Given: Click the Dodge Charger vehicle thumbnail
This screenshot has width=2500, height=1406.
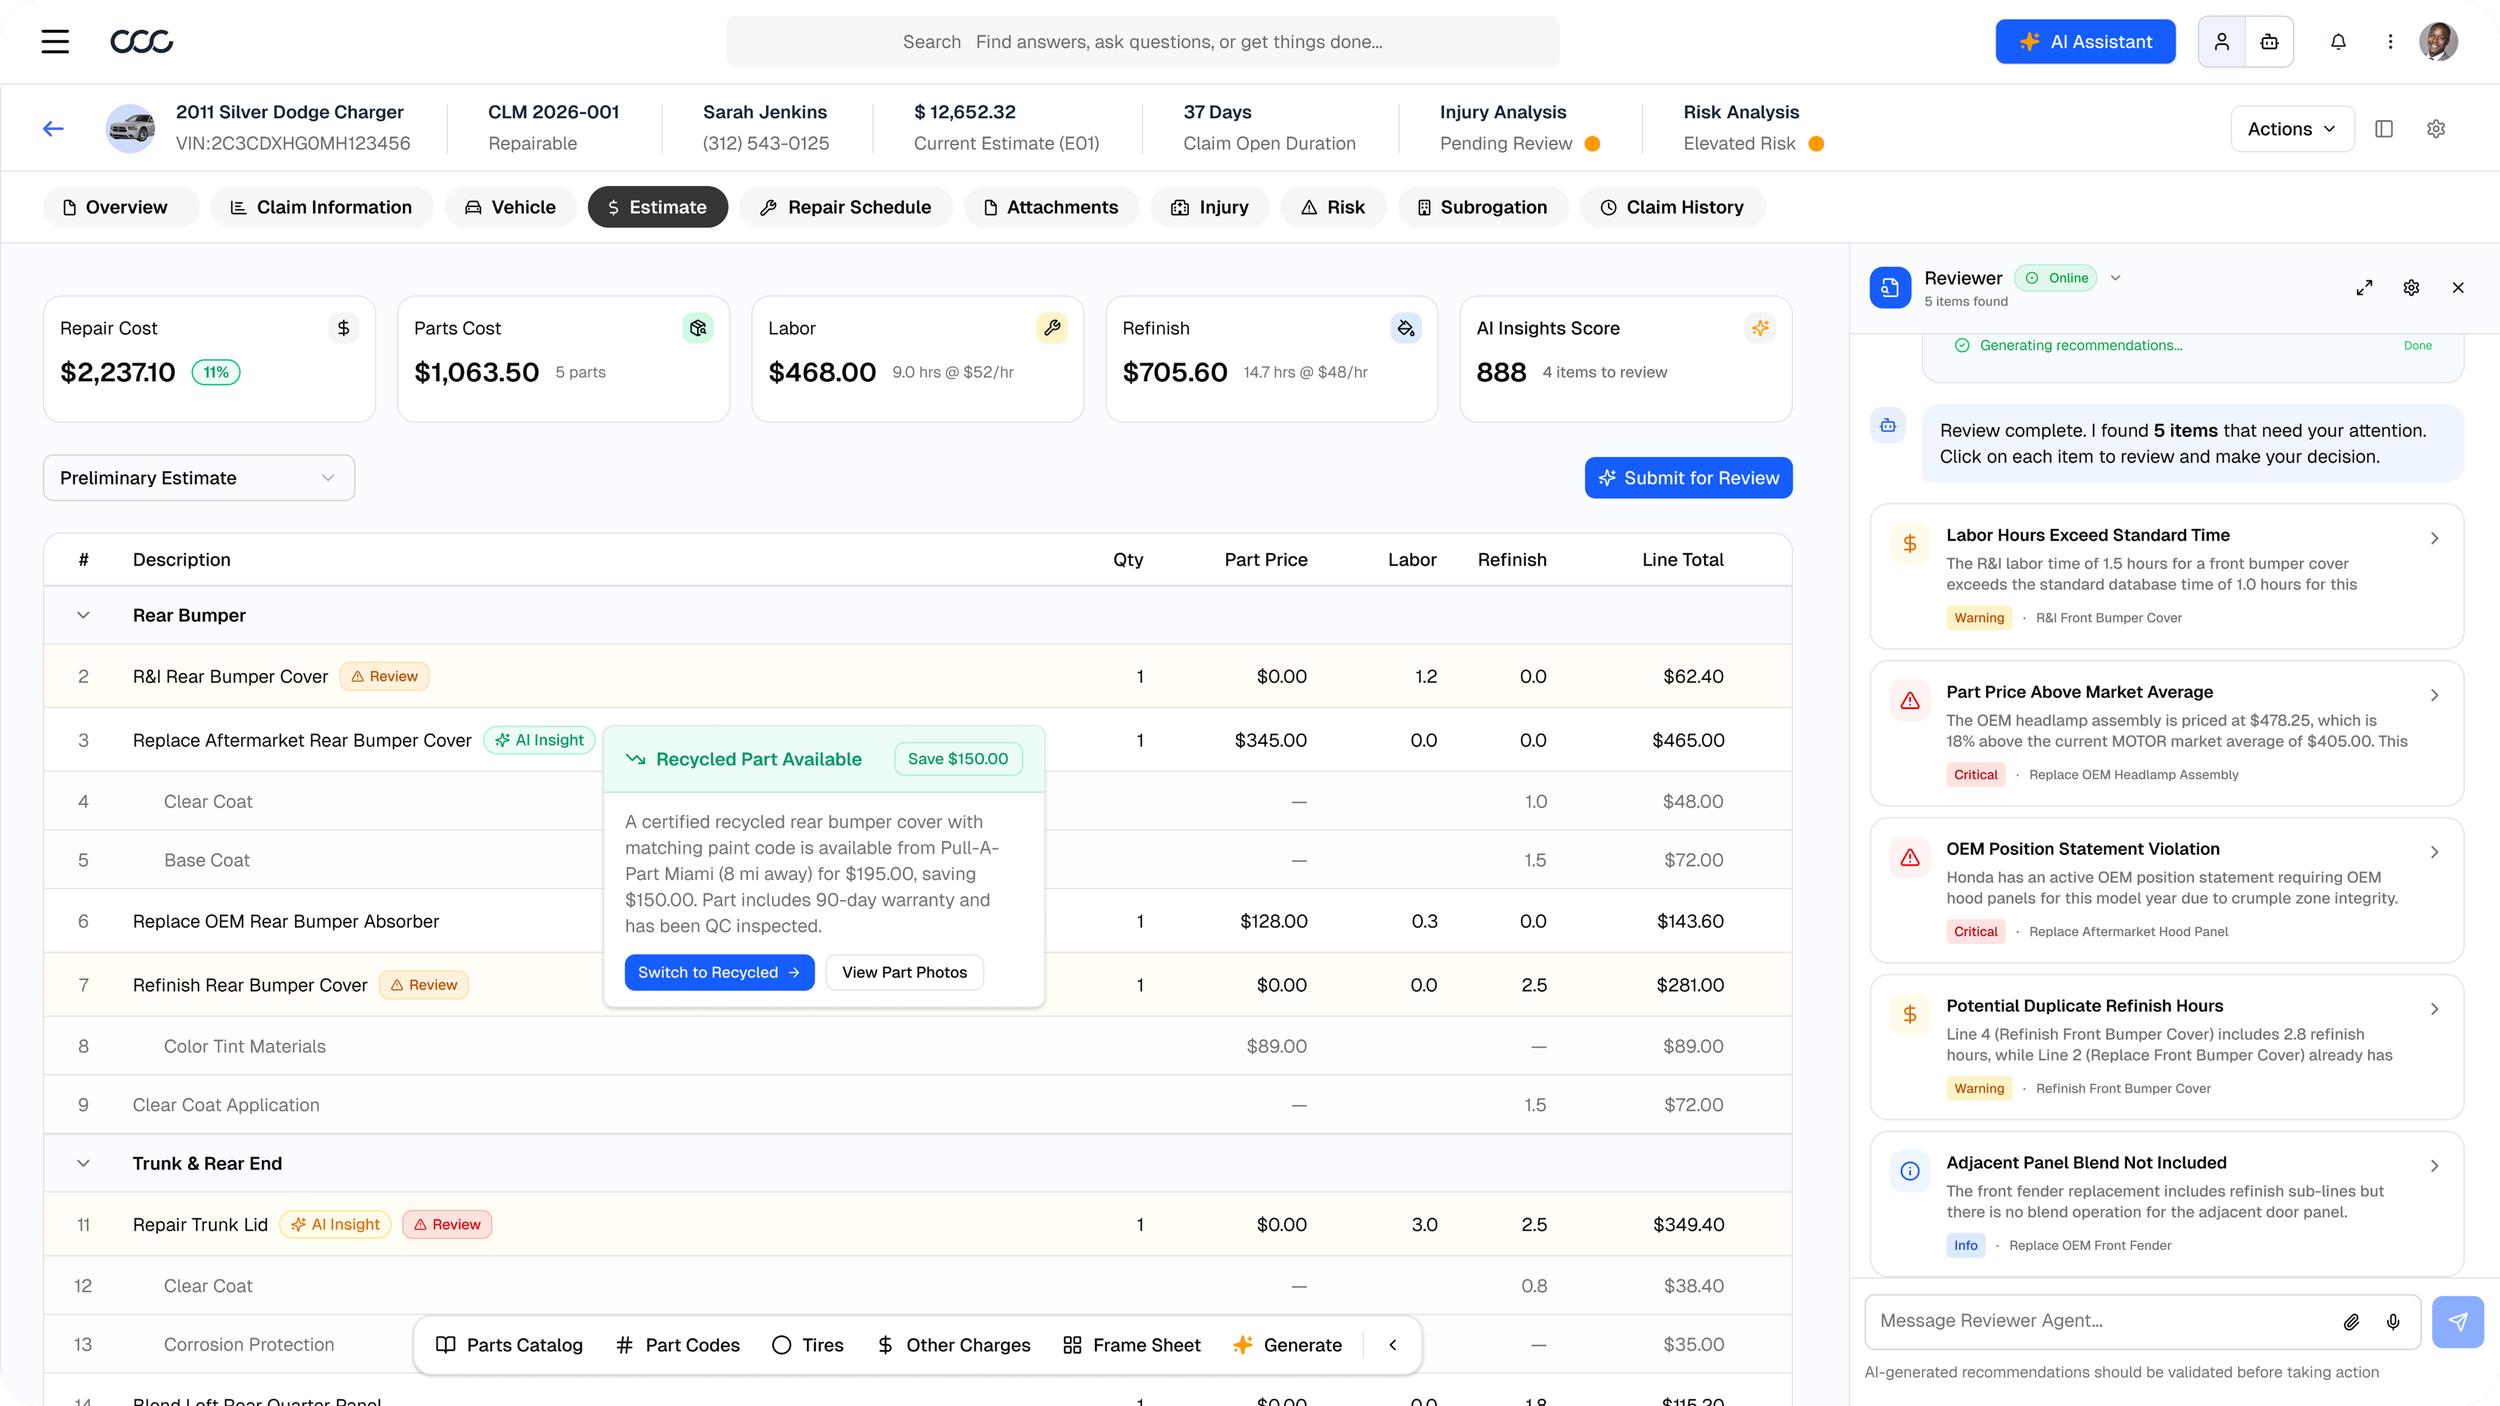Looking at the screenshot, I should [131, 128].
